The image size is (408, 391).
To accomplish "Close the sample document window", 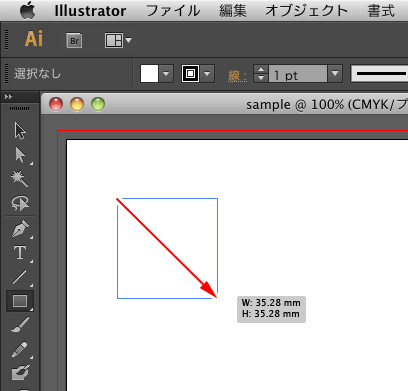I will 56,104.
